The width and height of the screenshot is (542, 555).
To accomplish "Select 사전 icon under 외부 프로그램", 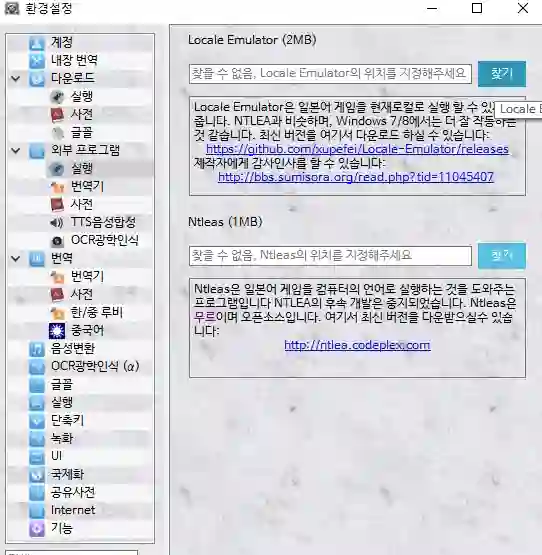I will coord(57,205).
